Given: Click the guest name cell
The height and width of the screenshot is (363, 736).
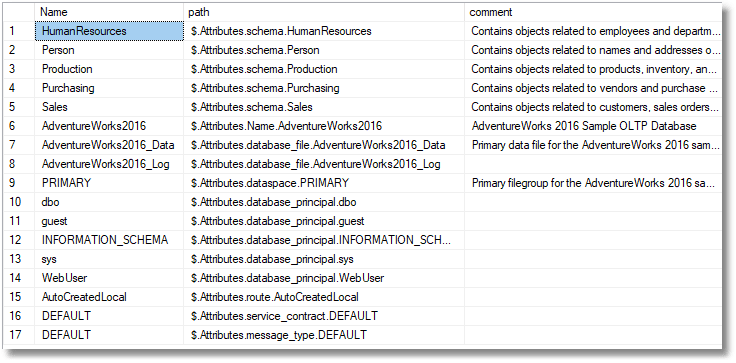Looking at the screenshot, I should point(109,221).
